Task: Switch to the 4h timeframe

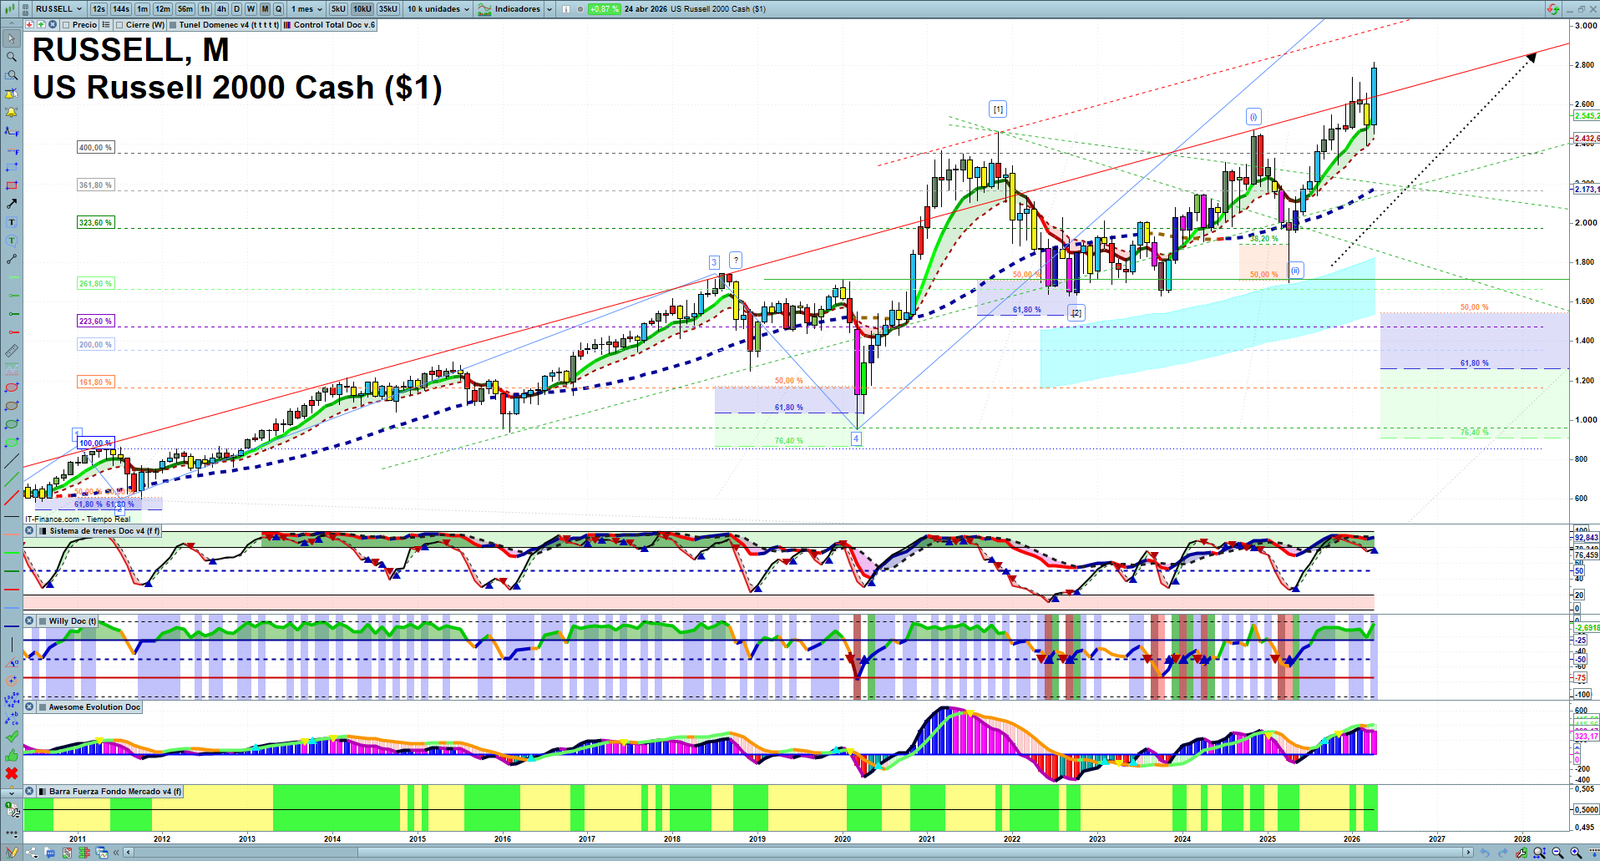Action: click(x=222, y=9)
